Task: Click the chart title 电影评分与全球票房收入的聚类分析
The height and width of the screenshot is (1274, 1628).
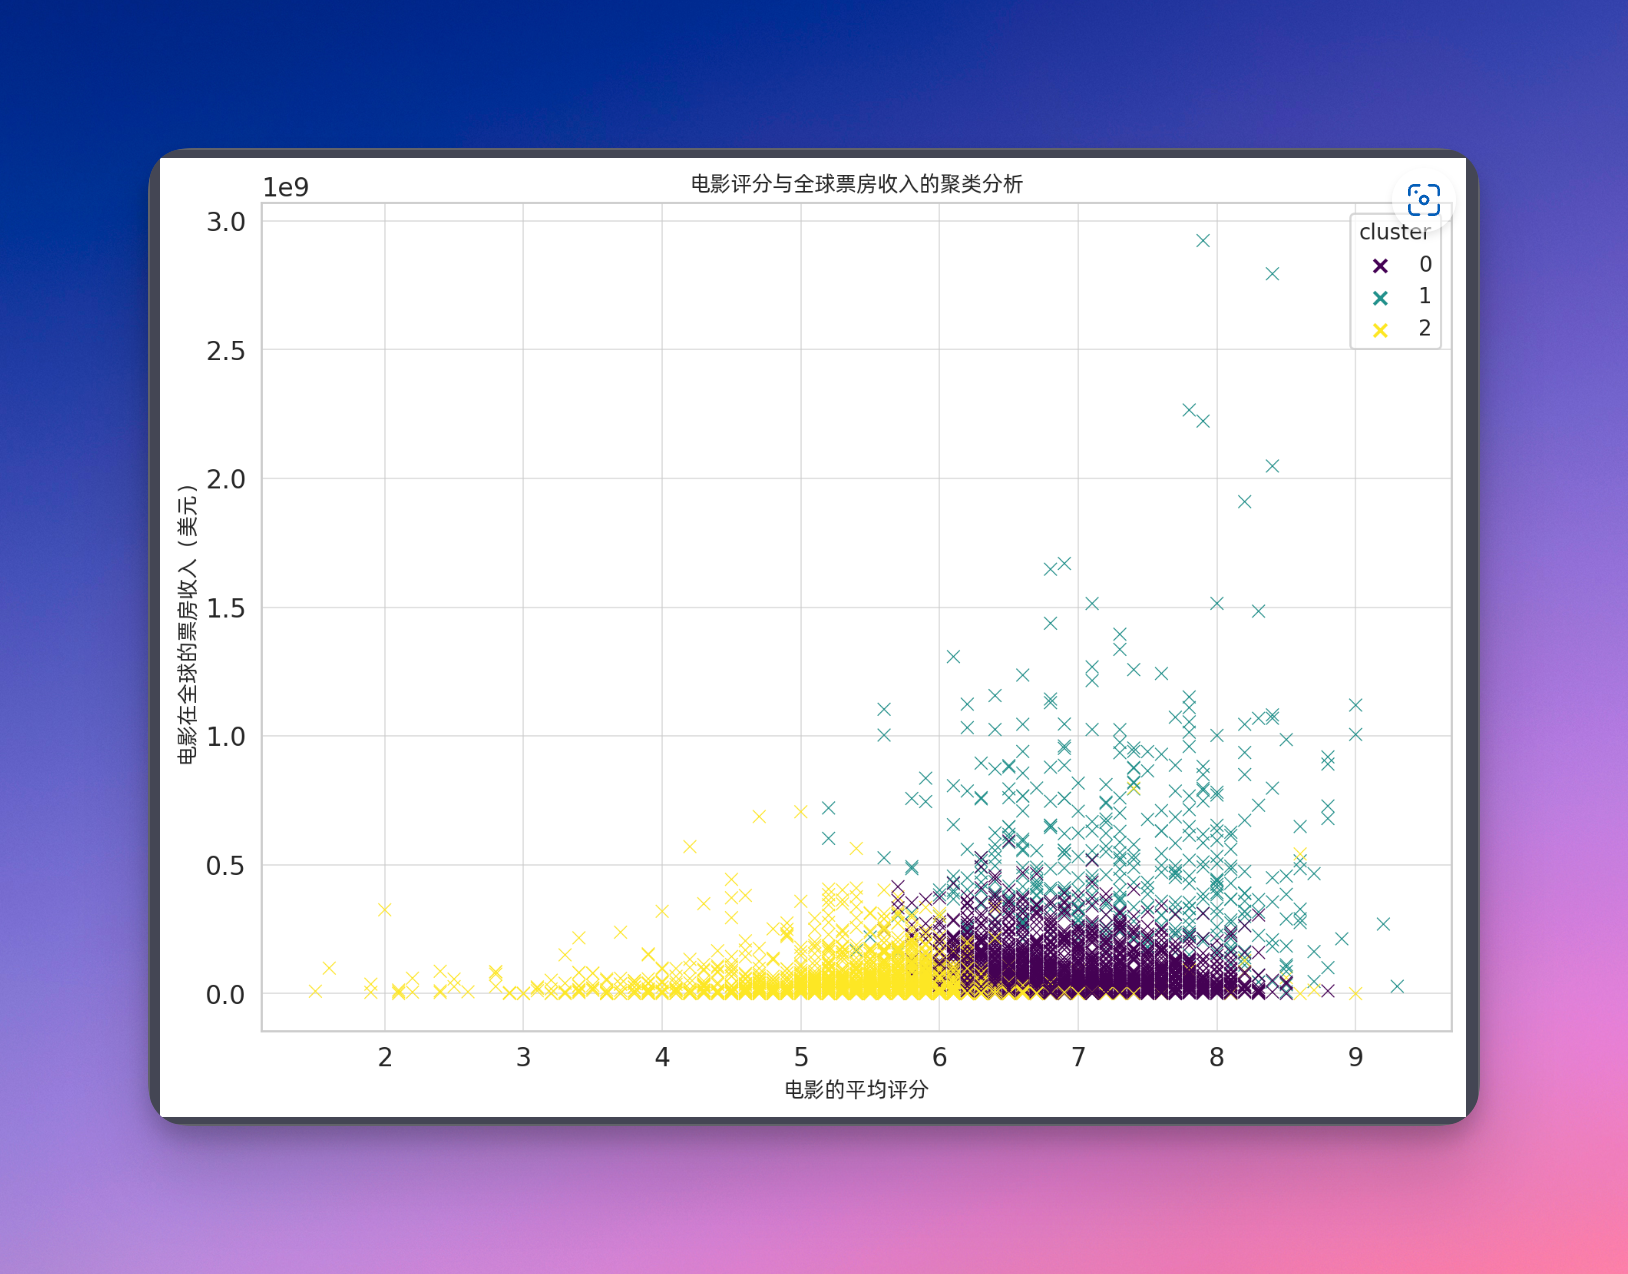Action: pyautogui.click(x=856, y=184)
